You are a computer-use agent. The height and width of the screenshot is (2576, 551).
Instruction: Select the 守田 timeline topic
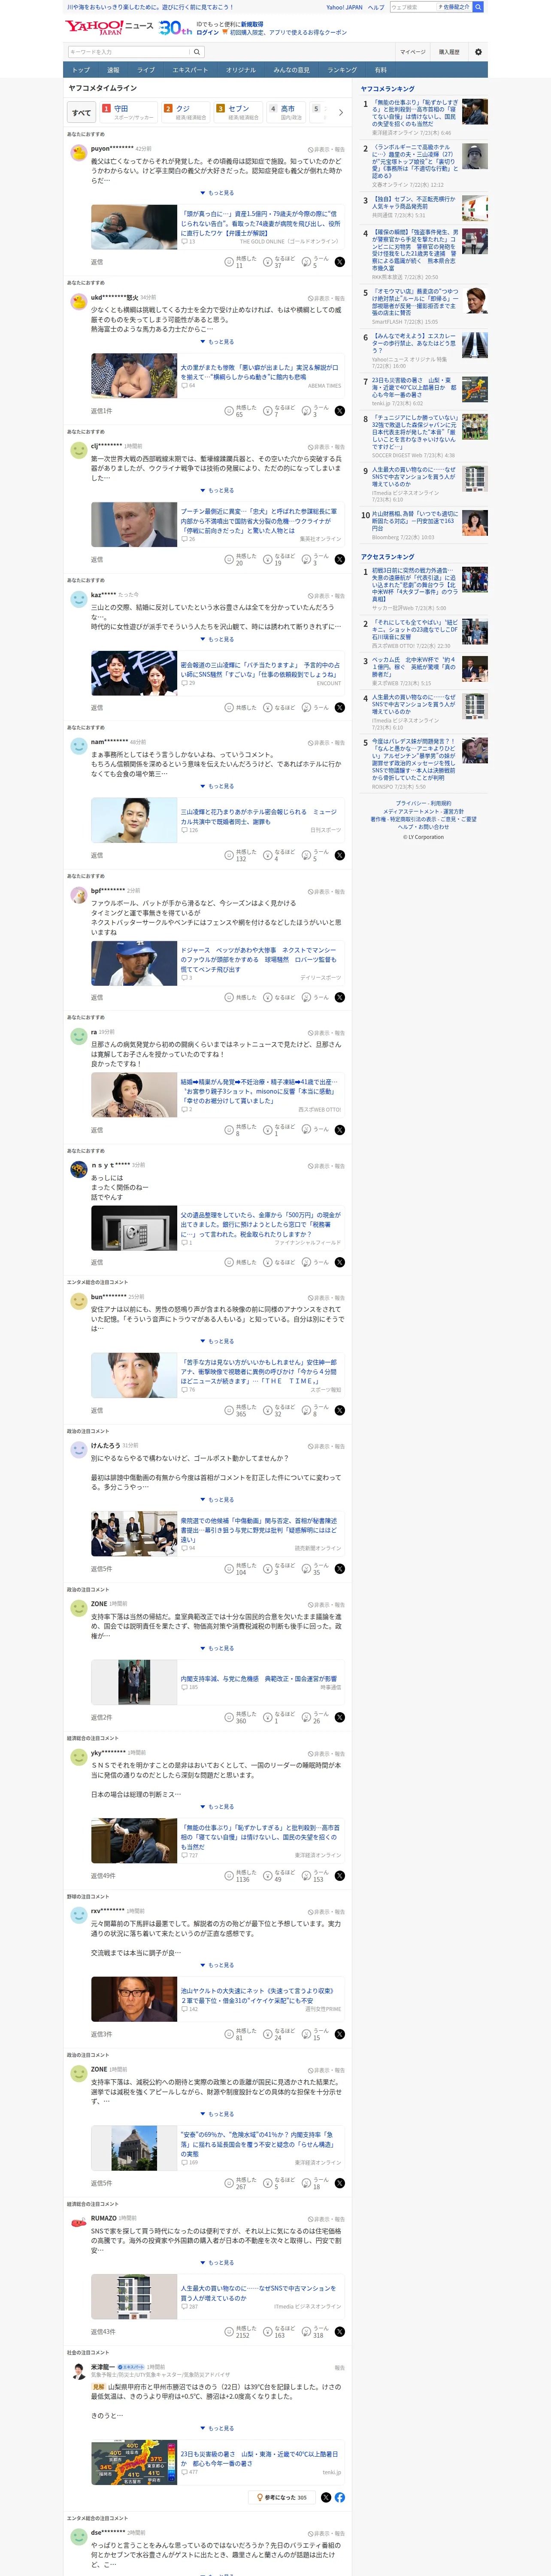click(x=128, y=112)
